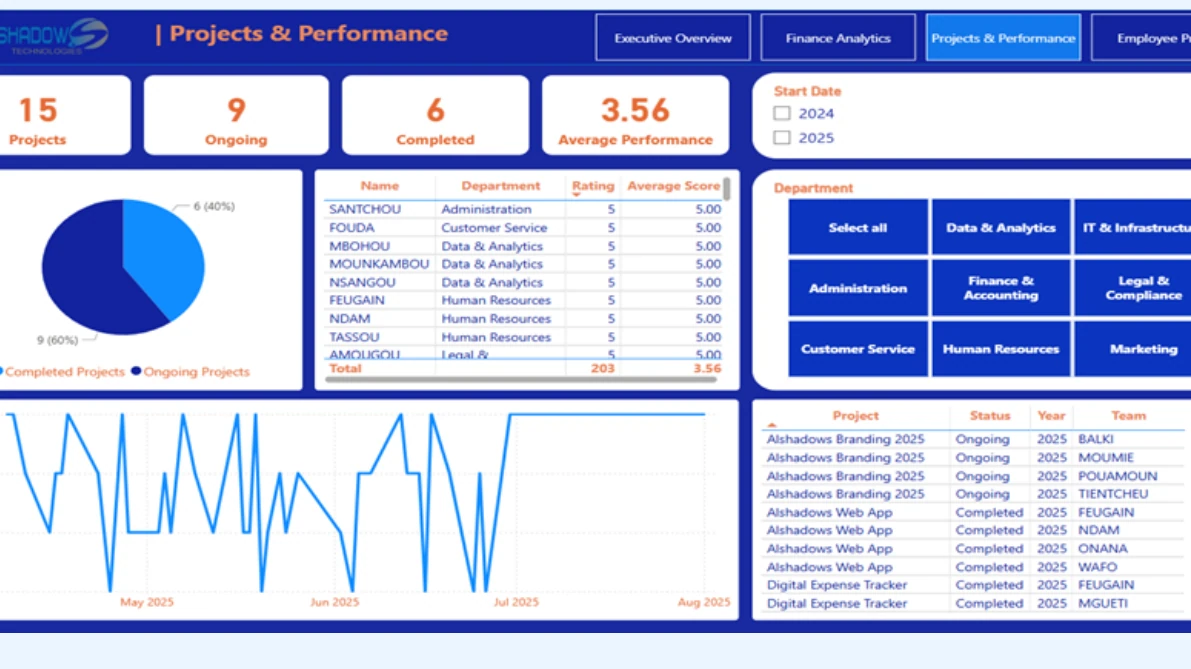Select the MOUMIE team row

coord(975,458)
